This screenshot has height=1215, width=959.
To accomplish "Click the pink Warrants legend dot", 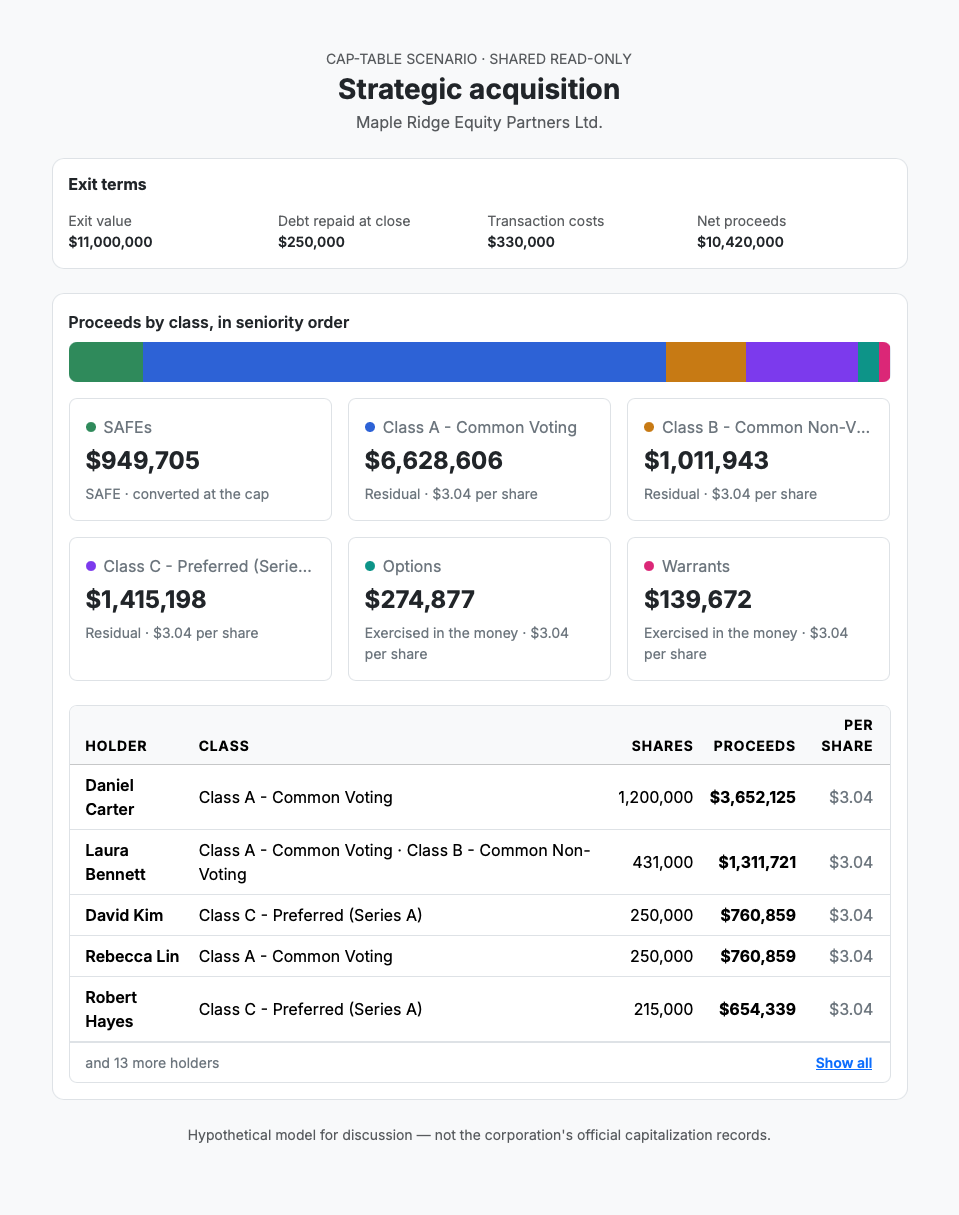I will pyautogui.click(x=649, y=566).
